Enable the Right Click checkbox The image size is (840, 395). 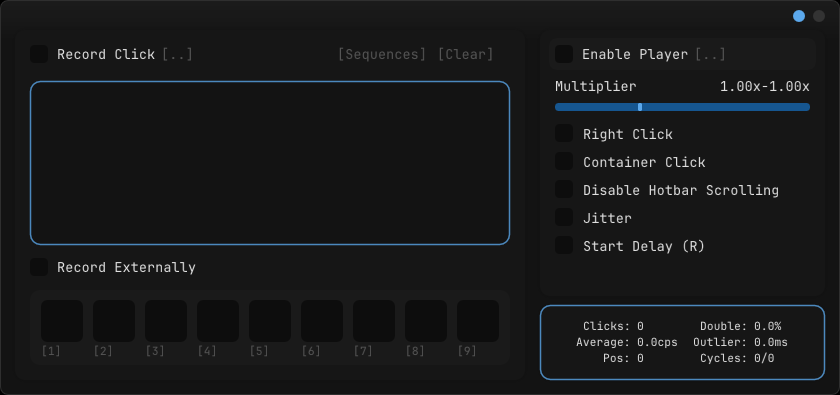tap(564, 133)
